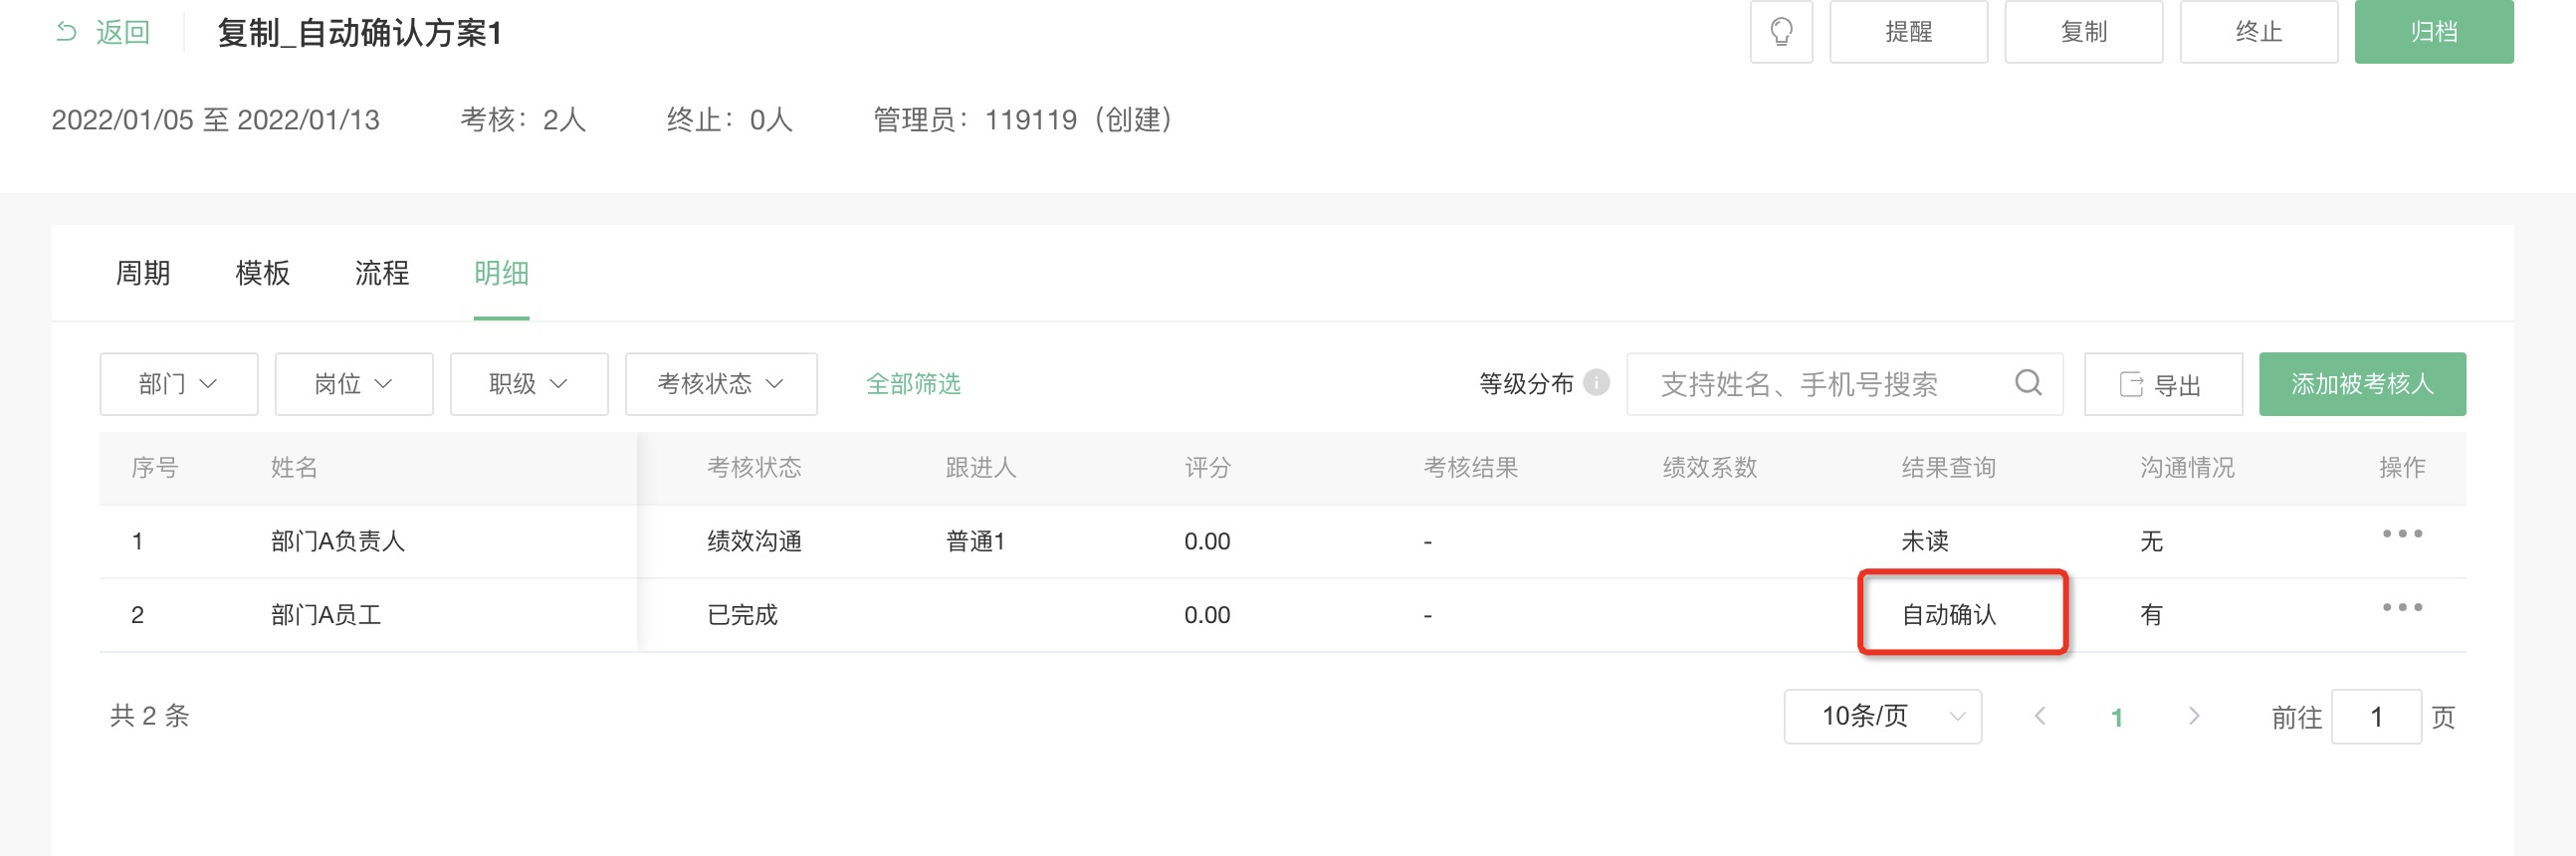Click the name and phone search field
This screenshot has height=856, width=2576.
click(1844, 384)
